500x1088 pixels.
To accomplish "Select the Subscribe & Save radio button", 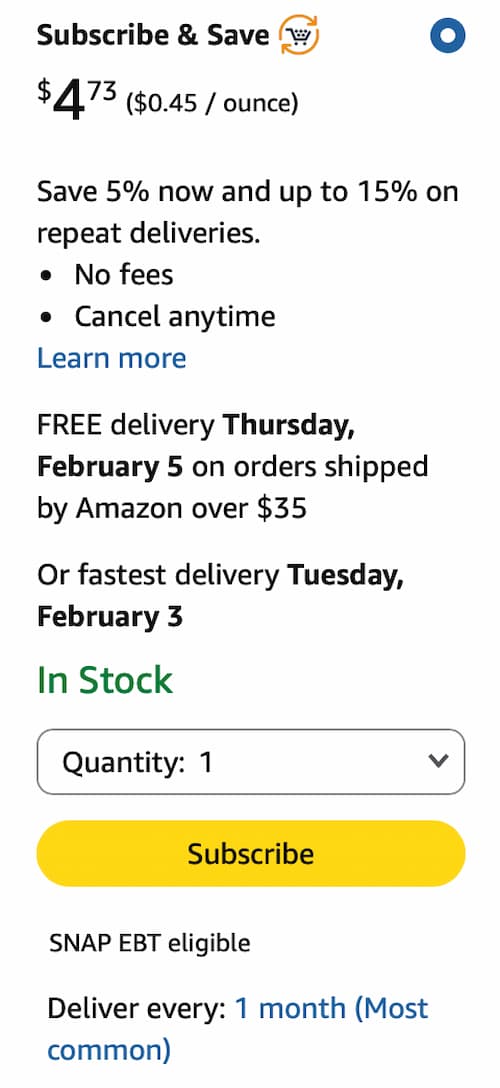I will pos(447,36).
